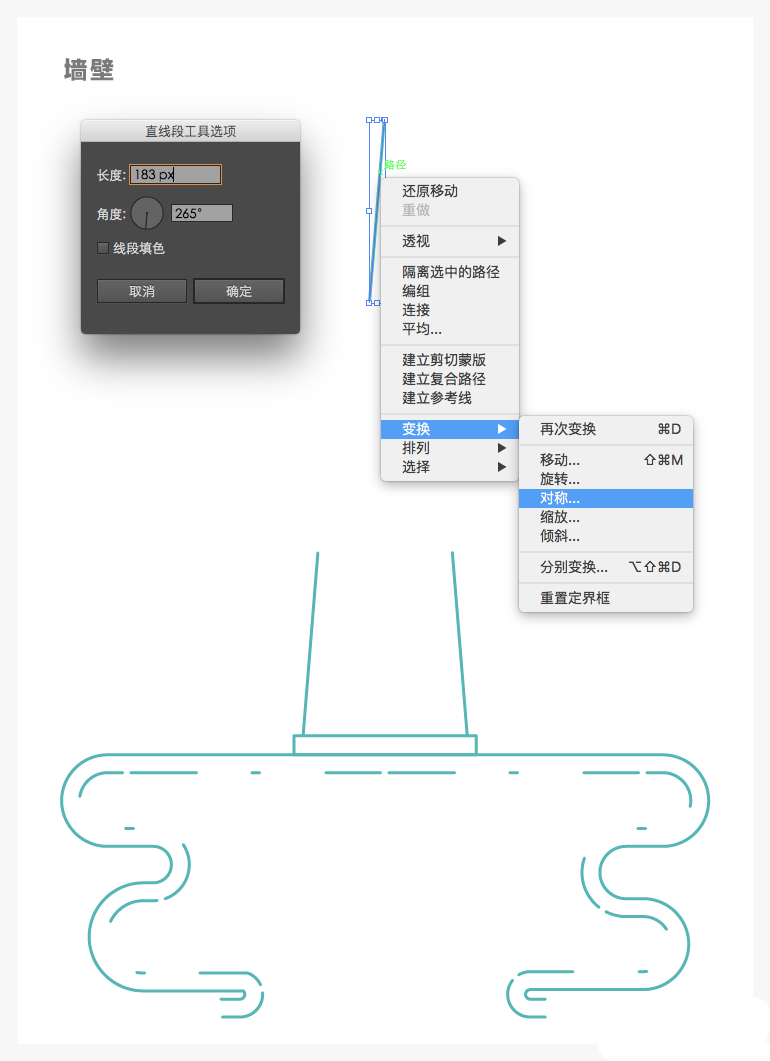
Task: Select 编组 in the context menu
Action: 450,291
